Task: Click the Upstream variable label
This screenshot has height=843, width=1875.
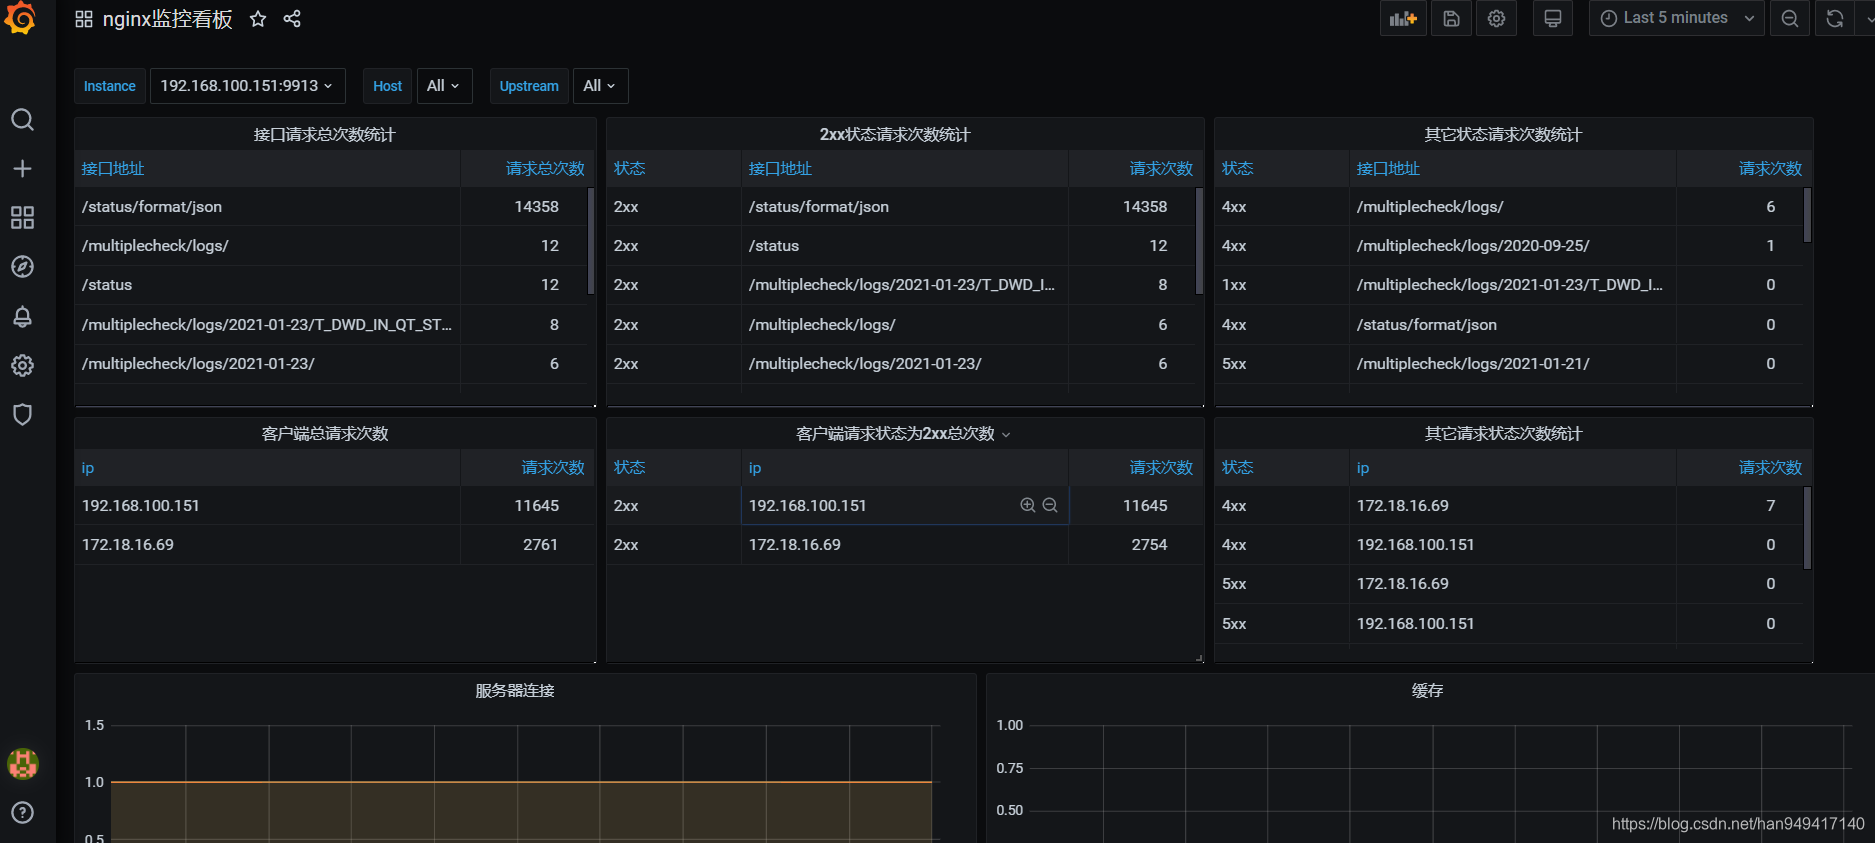Action: point(529,86)
